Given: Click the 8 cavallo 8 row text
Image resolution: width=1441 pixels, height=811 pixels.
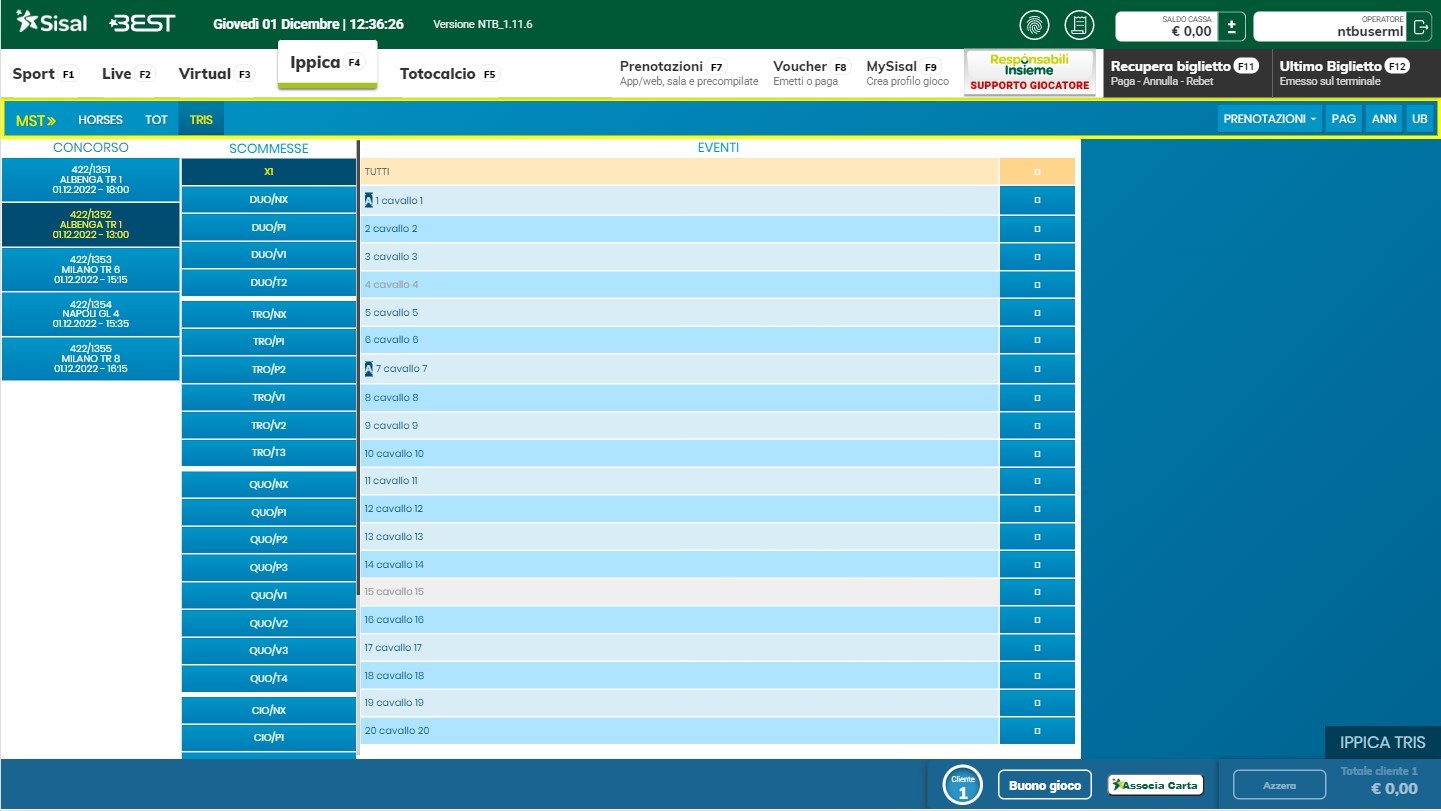Looking at the screenshot, I should pos(392,398).
